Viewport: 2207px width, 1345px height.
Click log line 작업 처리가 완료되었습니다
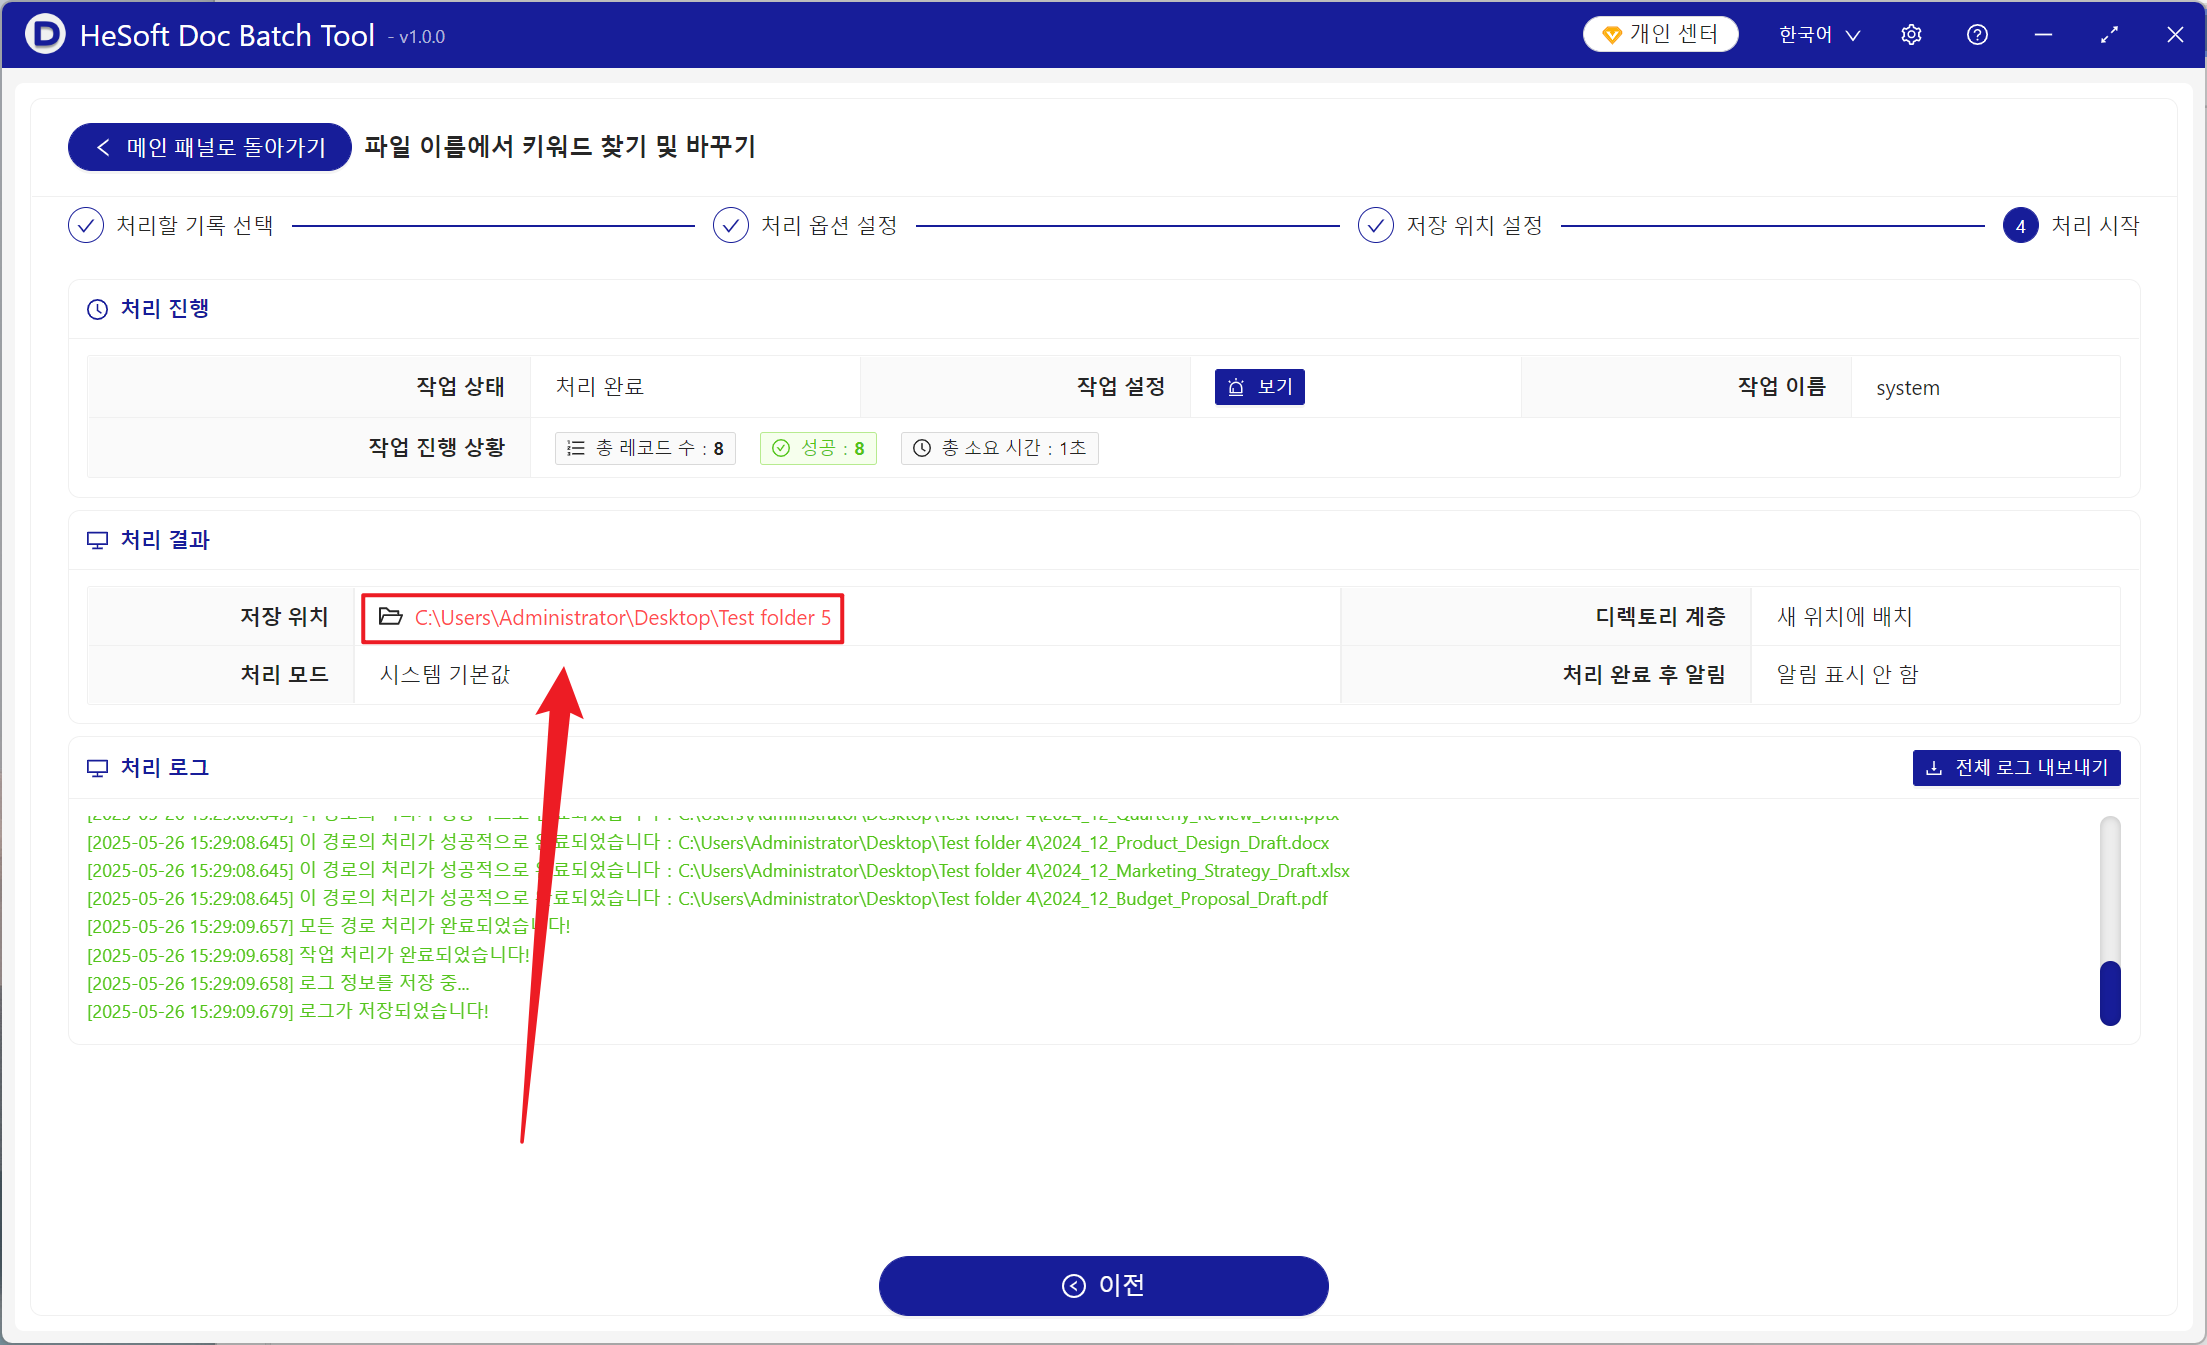click(x=308, y=955)
